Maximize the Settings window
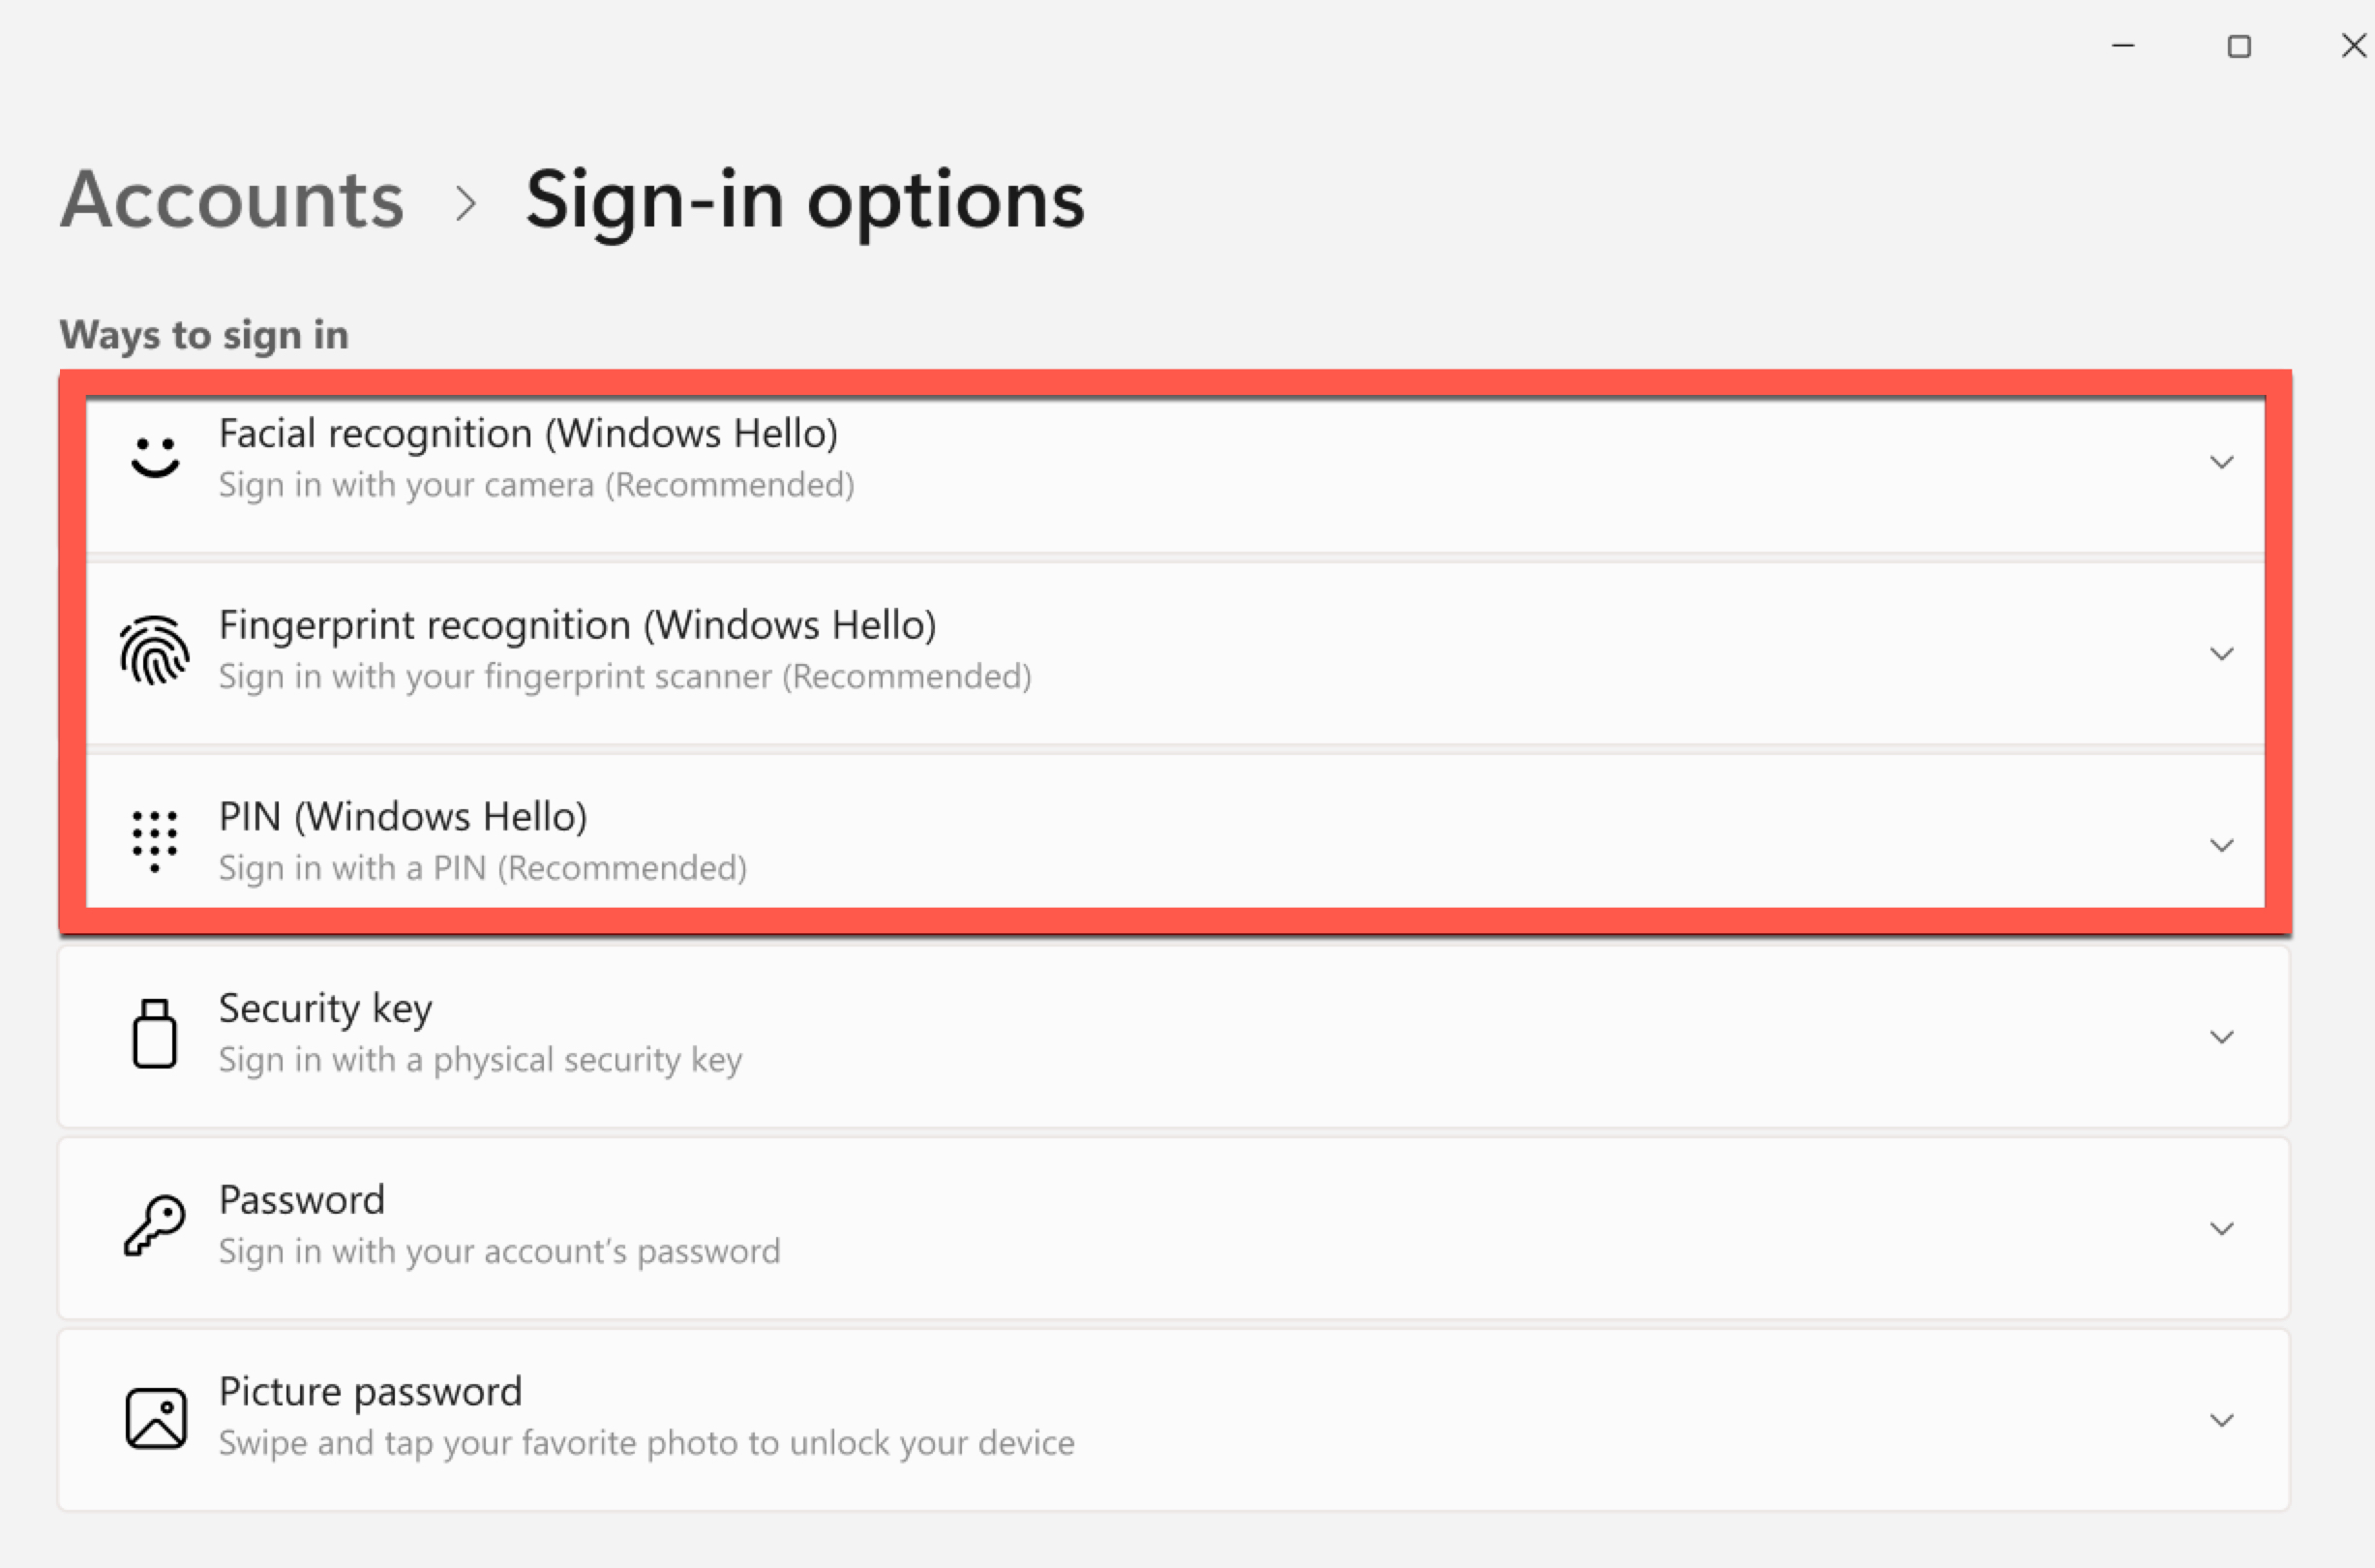 2239,46
